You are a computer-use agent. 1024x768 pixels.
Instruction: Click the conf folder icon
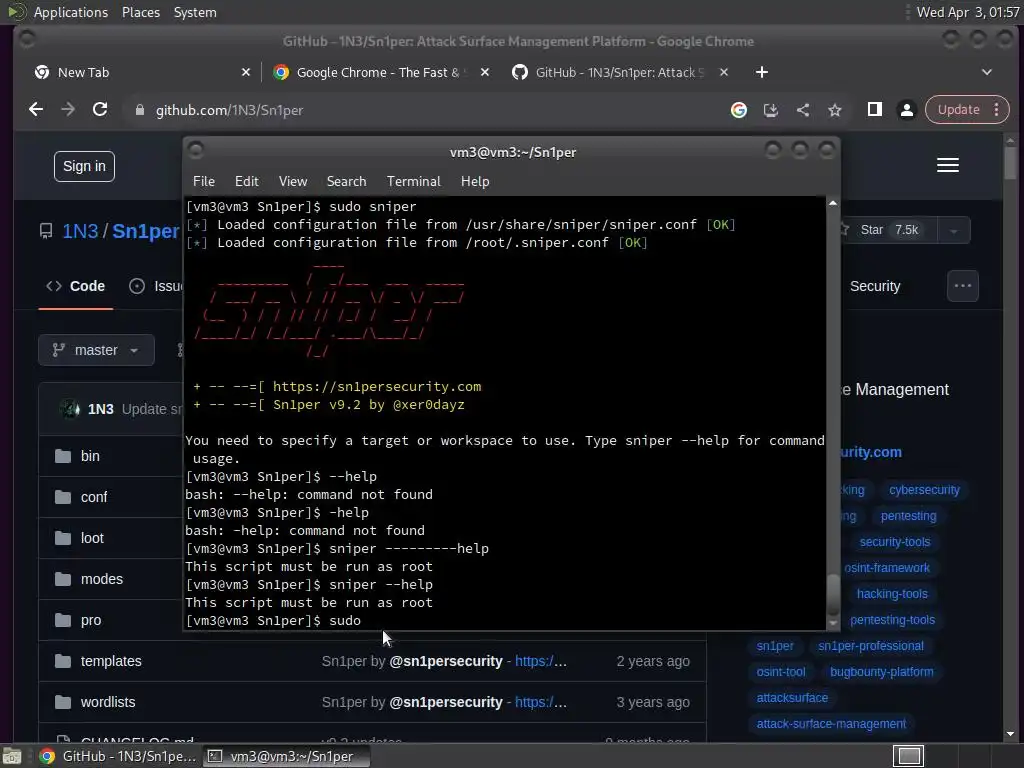click(x=63, y=497)
